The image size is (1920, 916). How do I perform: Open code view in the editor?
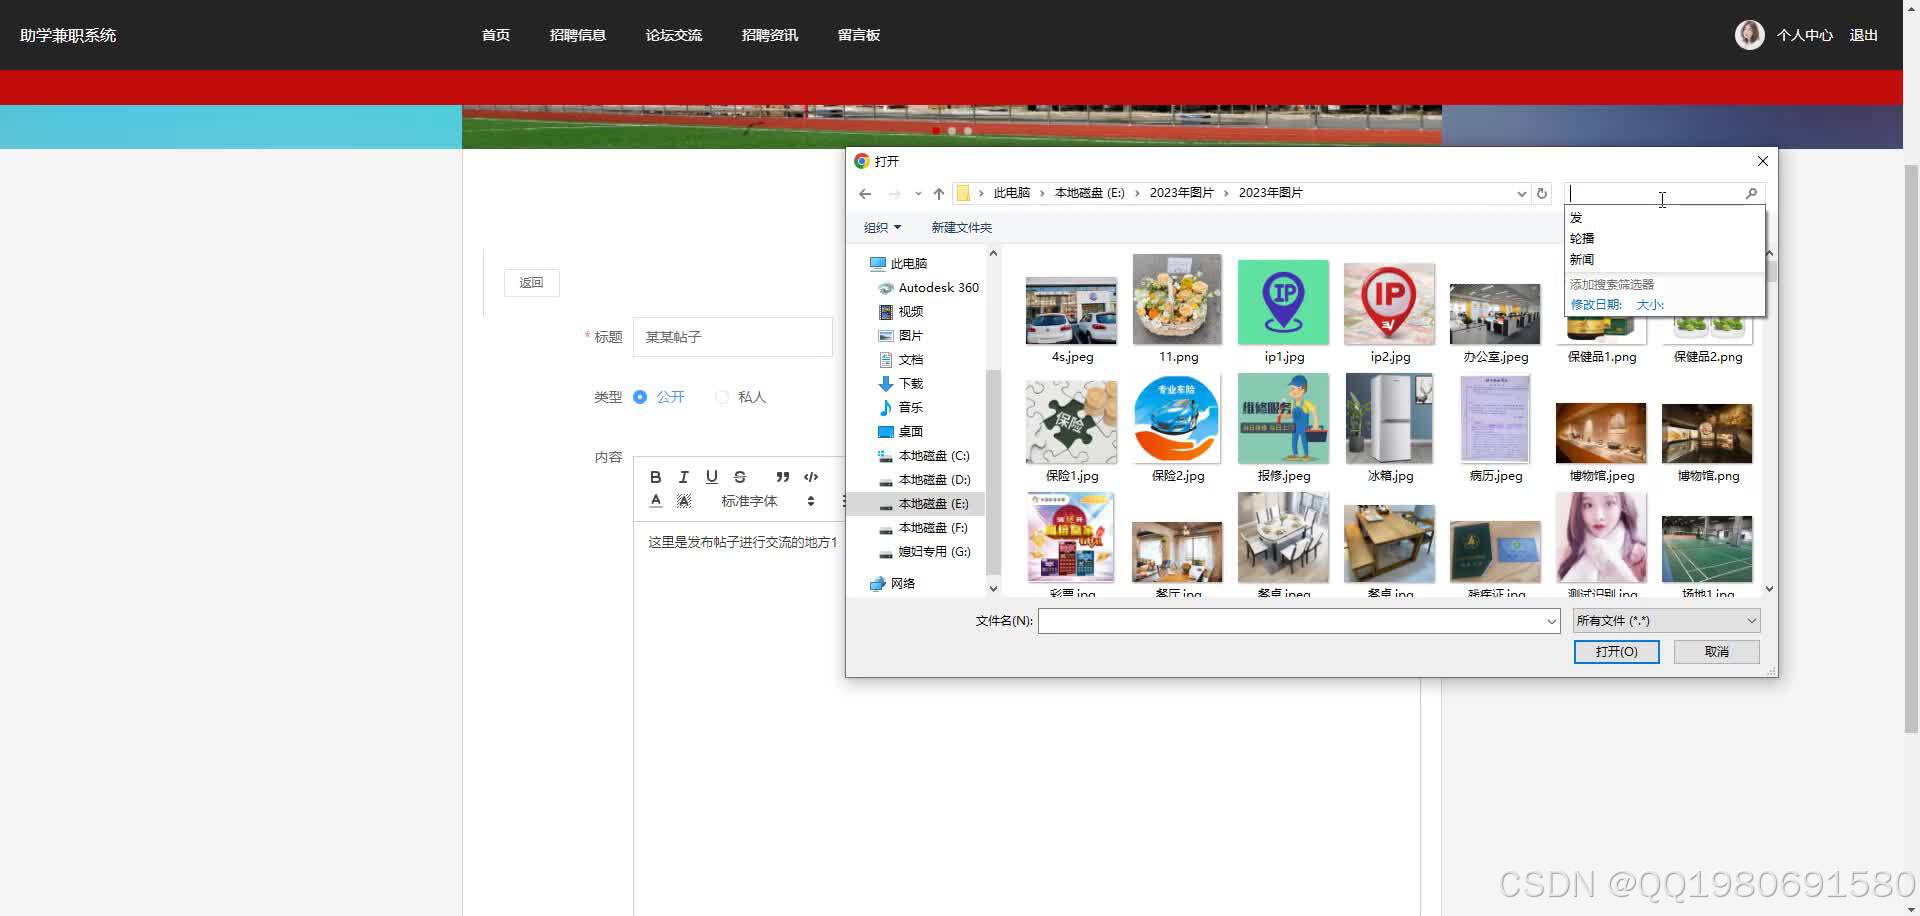point(811,477)
